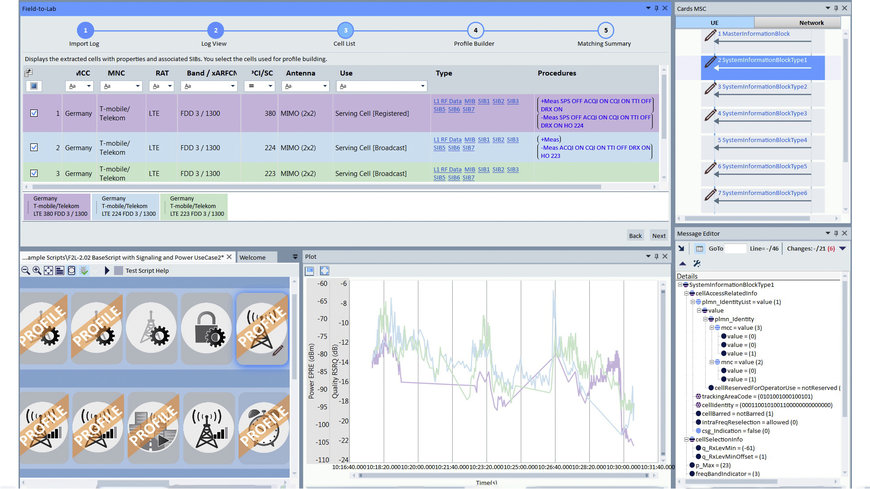This screenshot has width=870, height=489.
Task: Select 5 SystemInformationBlockType4 message
Action: click(x=762, y=140)
